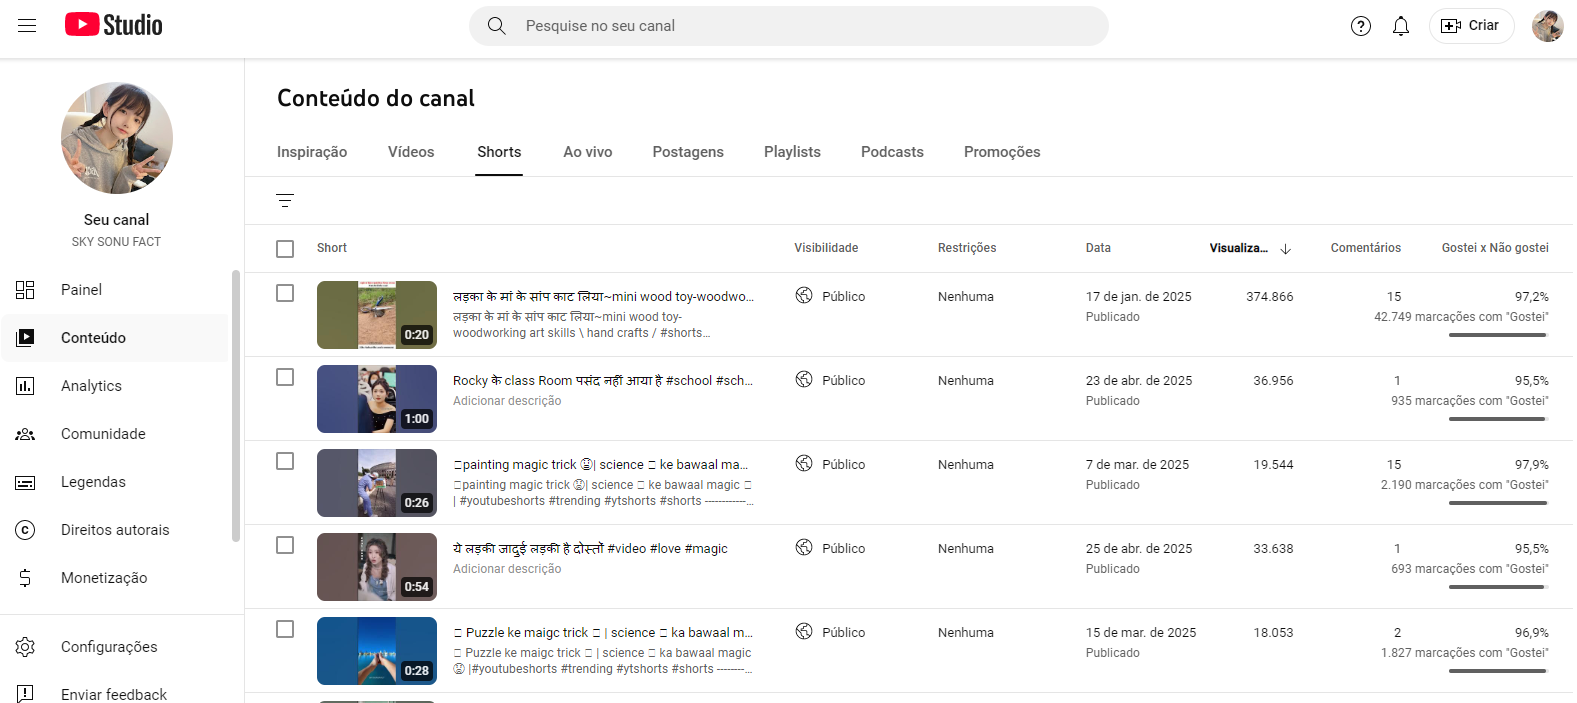Click the like ratio bar of the painting magic short
The image size is (1577, 703).
pyautogui.click(x=1497, y=503)
